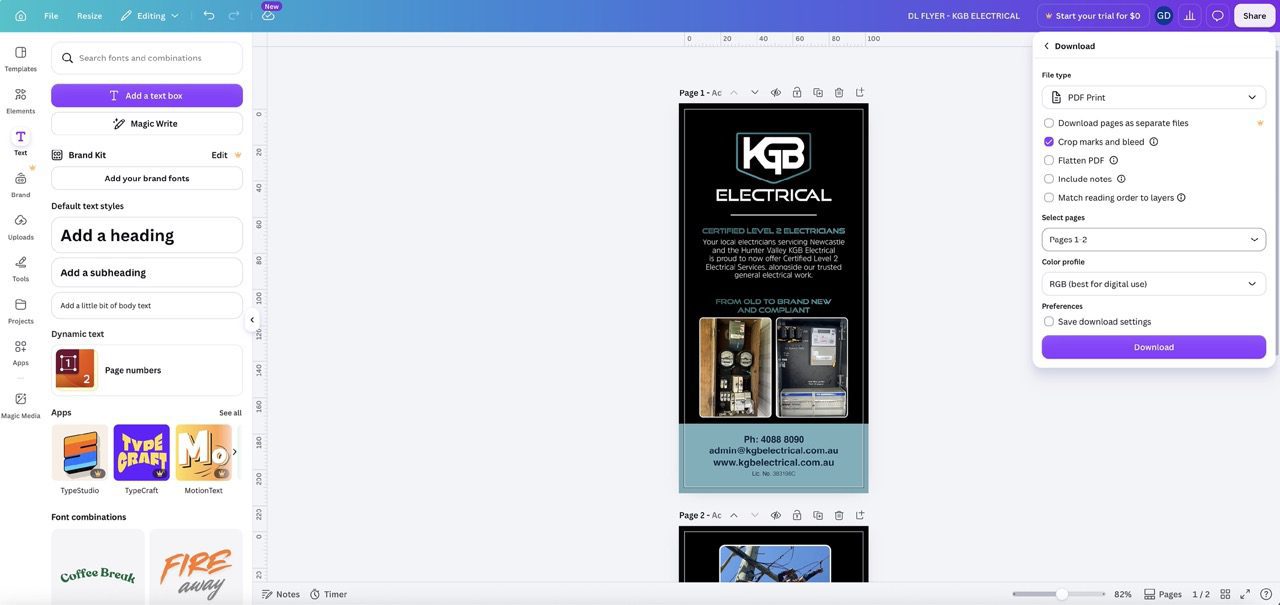Click Add a text box button
This screenshot has height=605, width=1280.
tap(147, 96)
